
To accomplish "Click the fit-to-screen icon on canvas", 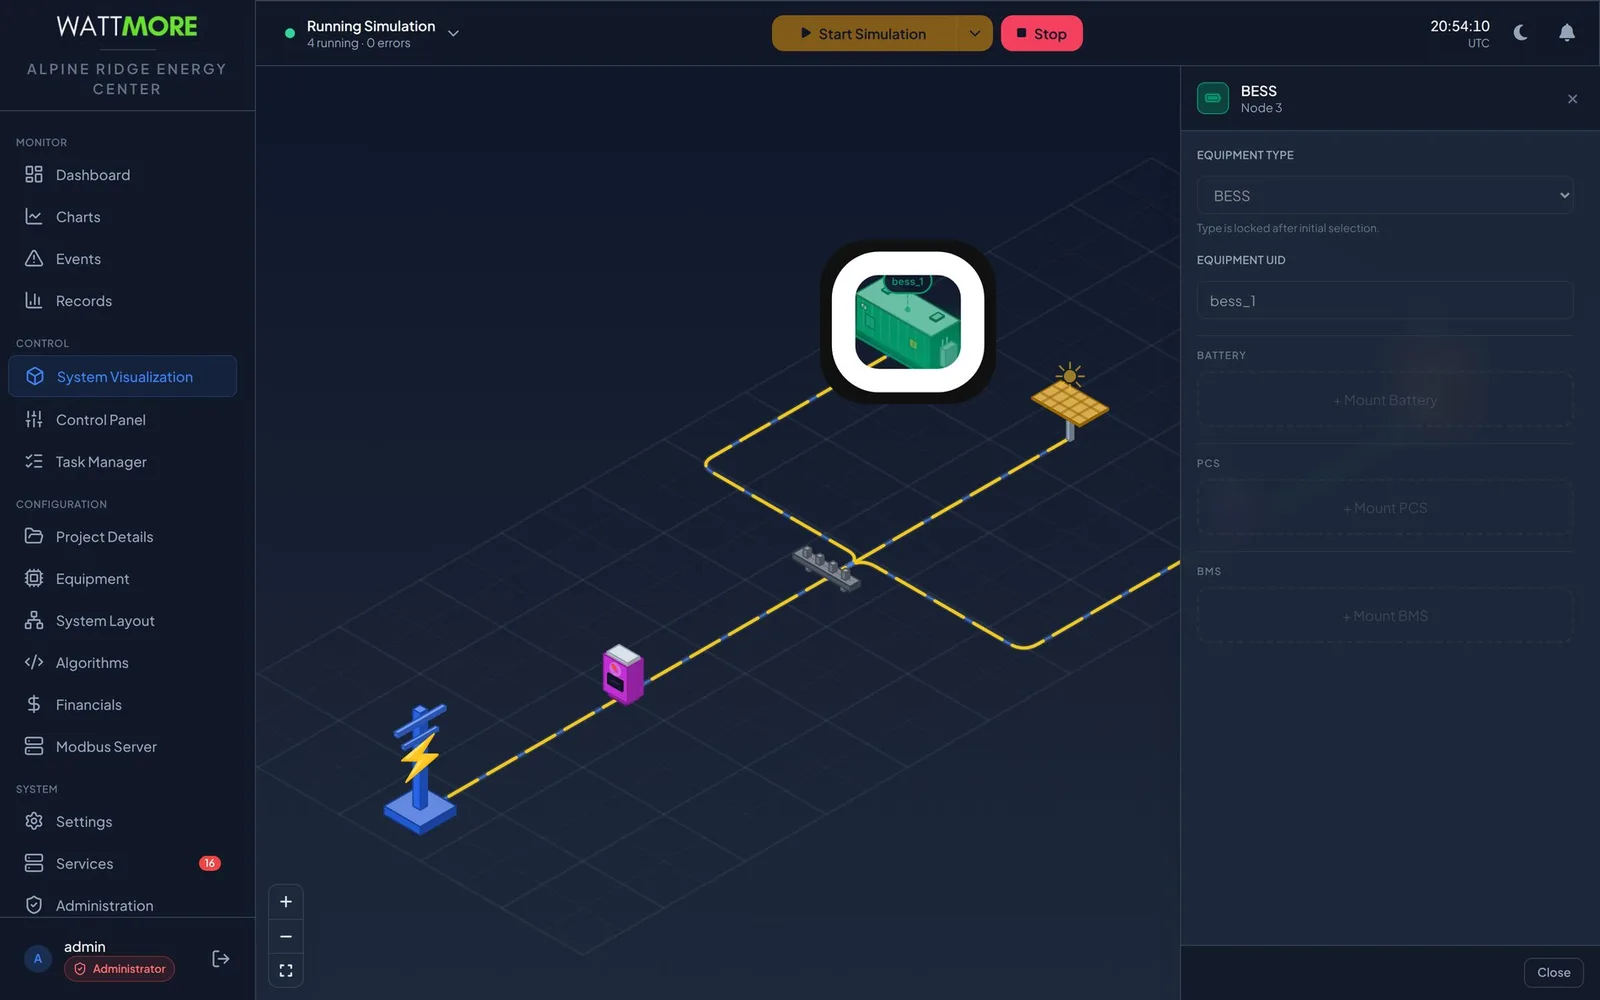I will click(x=286, y=970).
